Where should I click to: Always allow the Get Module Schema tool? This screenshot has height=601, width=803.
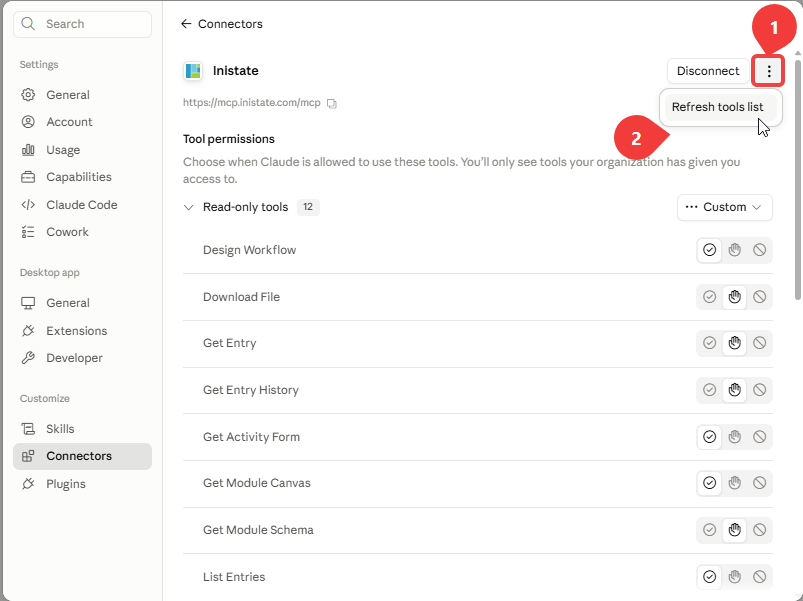709,530
